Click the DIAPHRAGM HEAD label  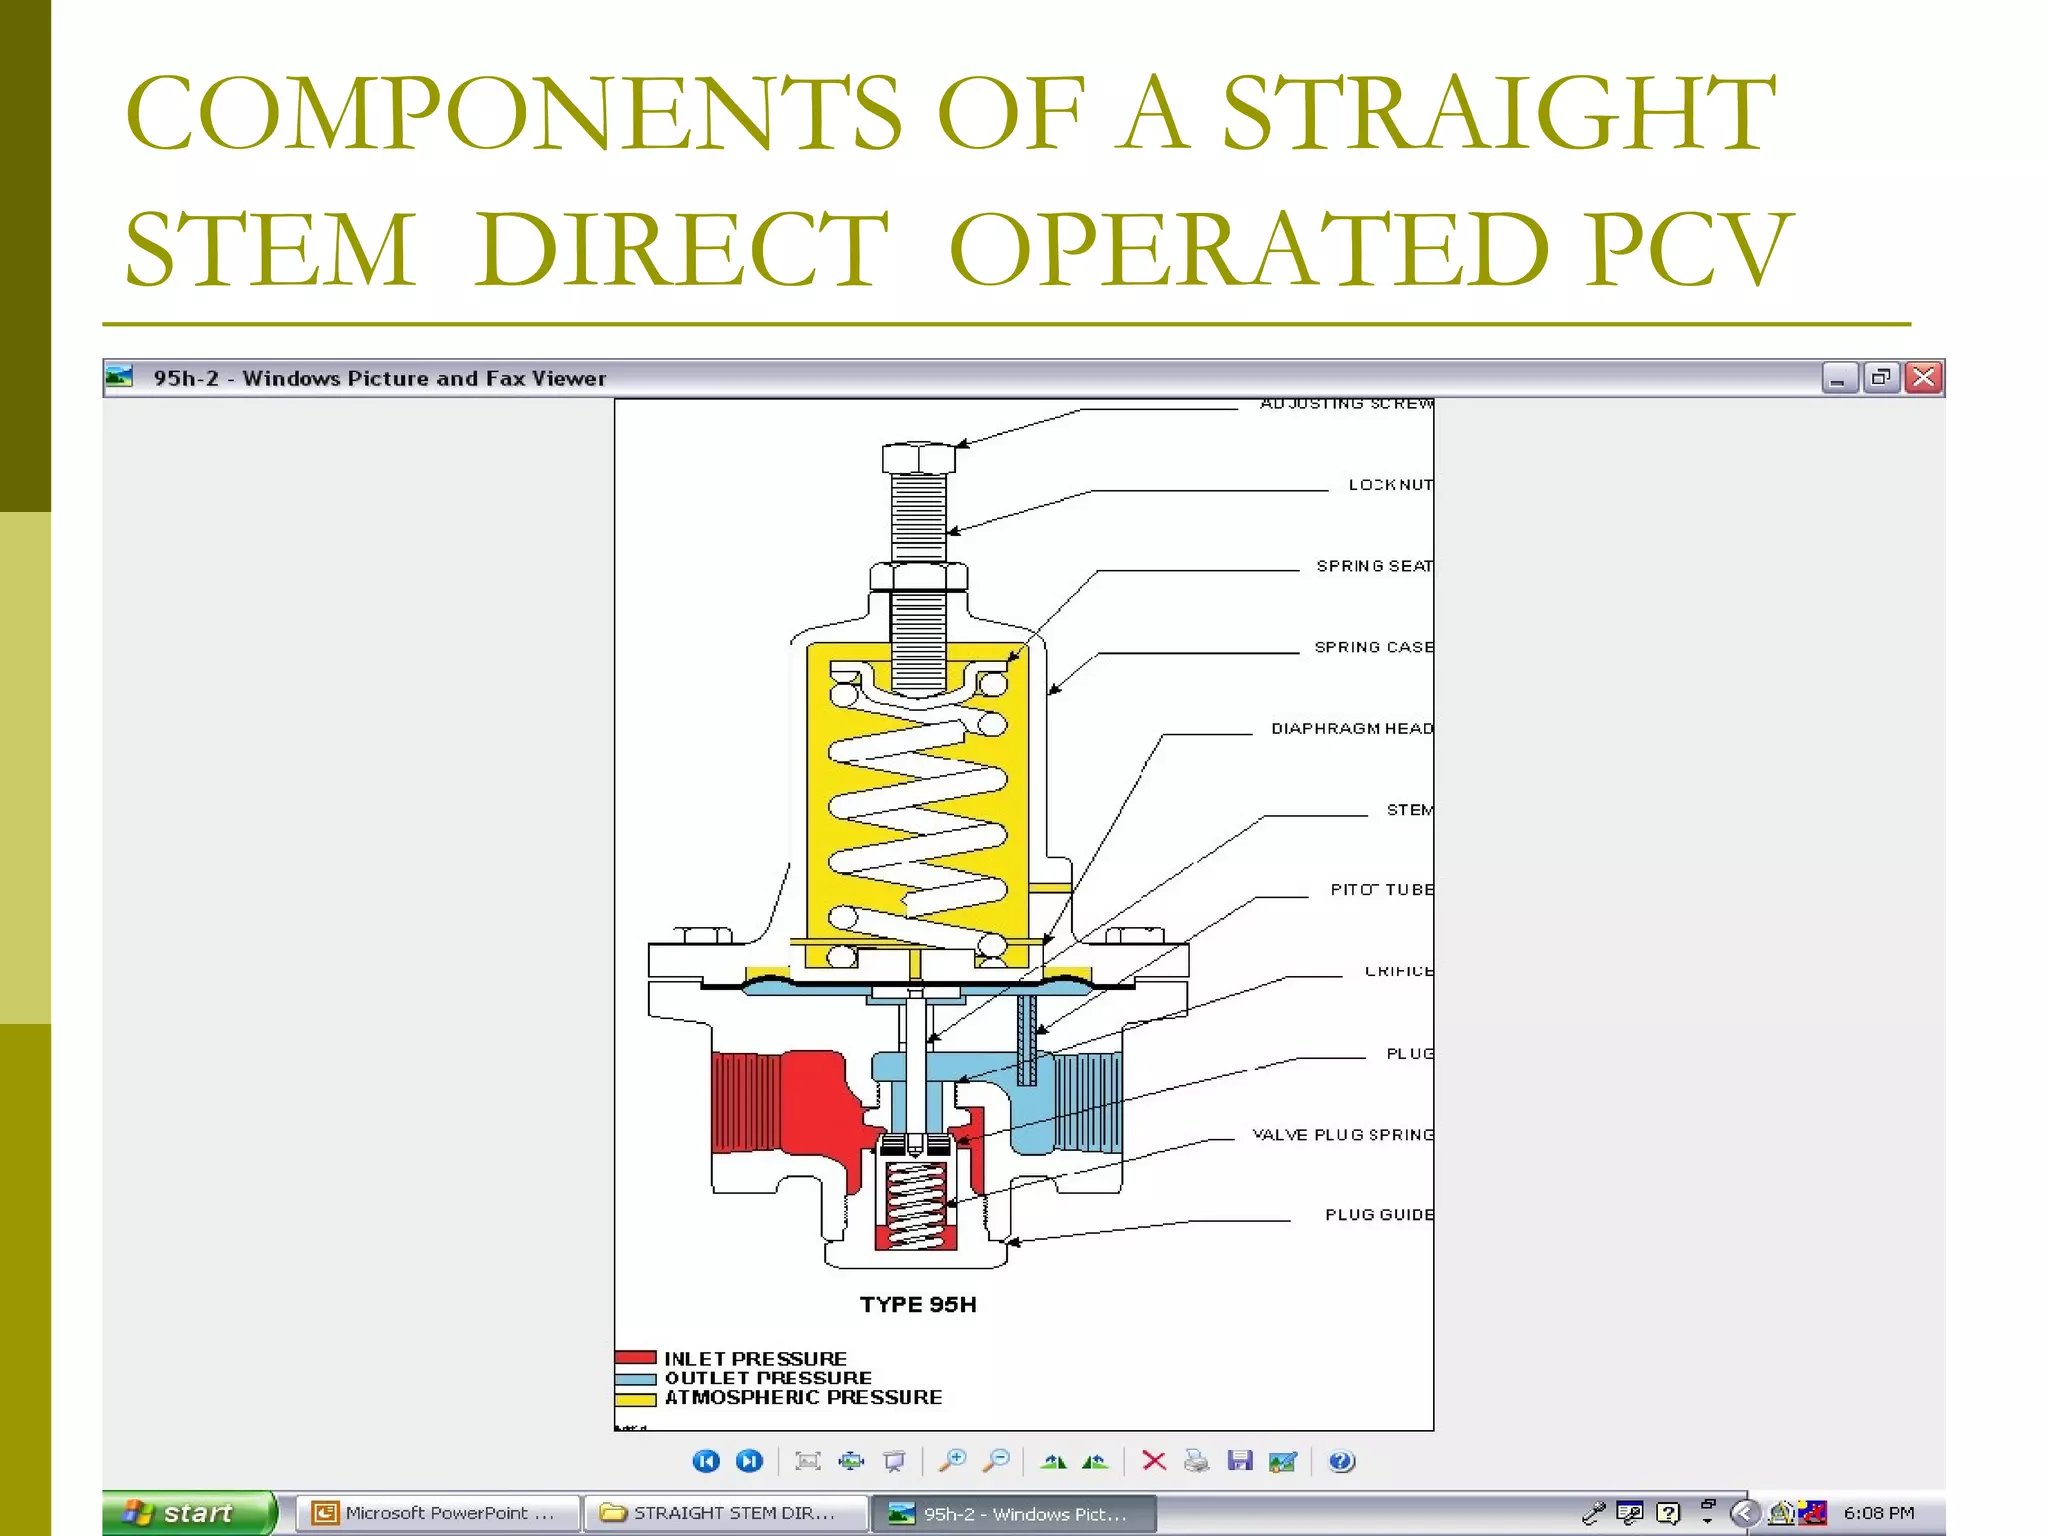point(1352,728)
